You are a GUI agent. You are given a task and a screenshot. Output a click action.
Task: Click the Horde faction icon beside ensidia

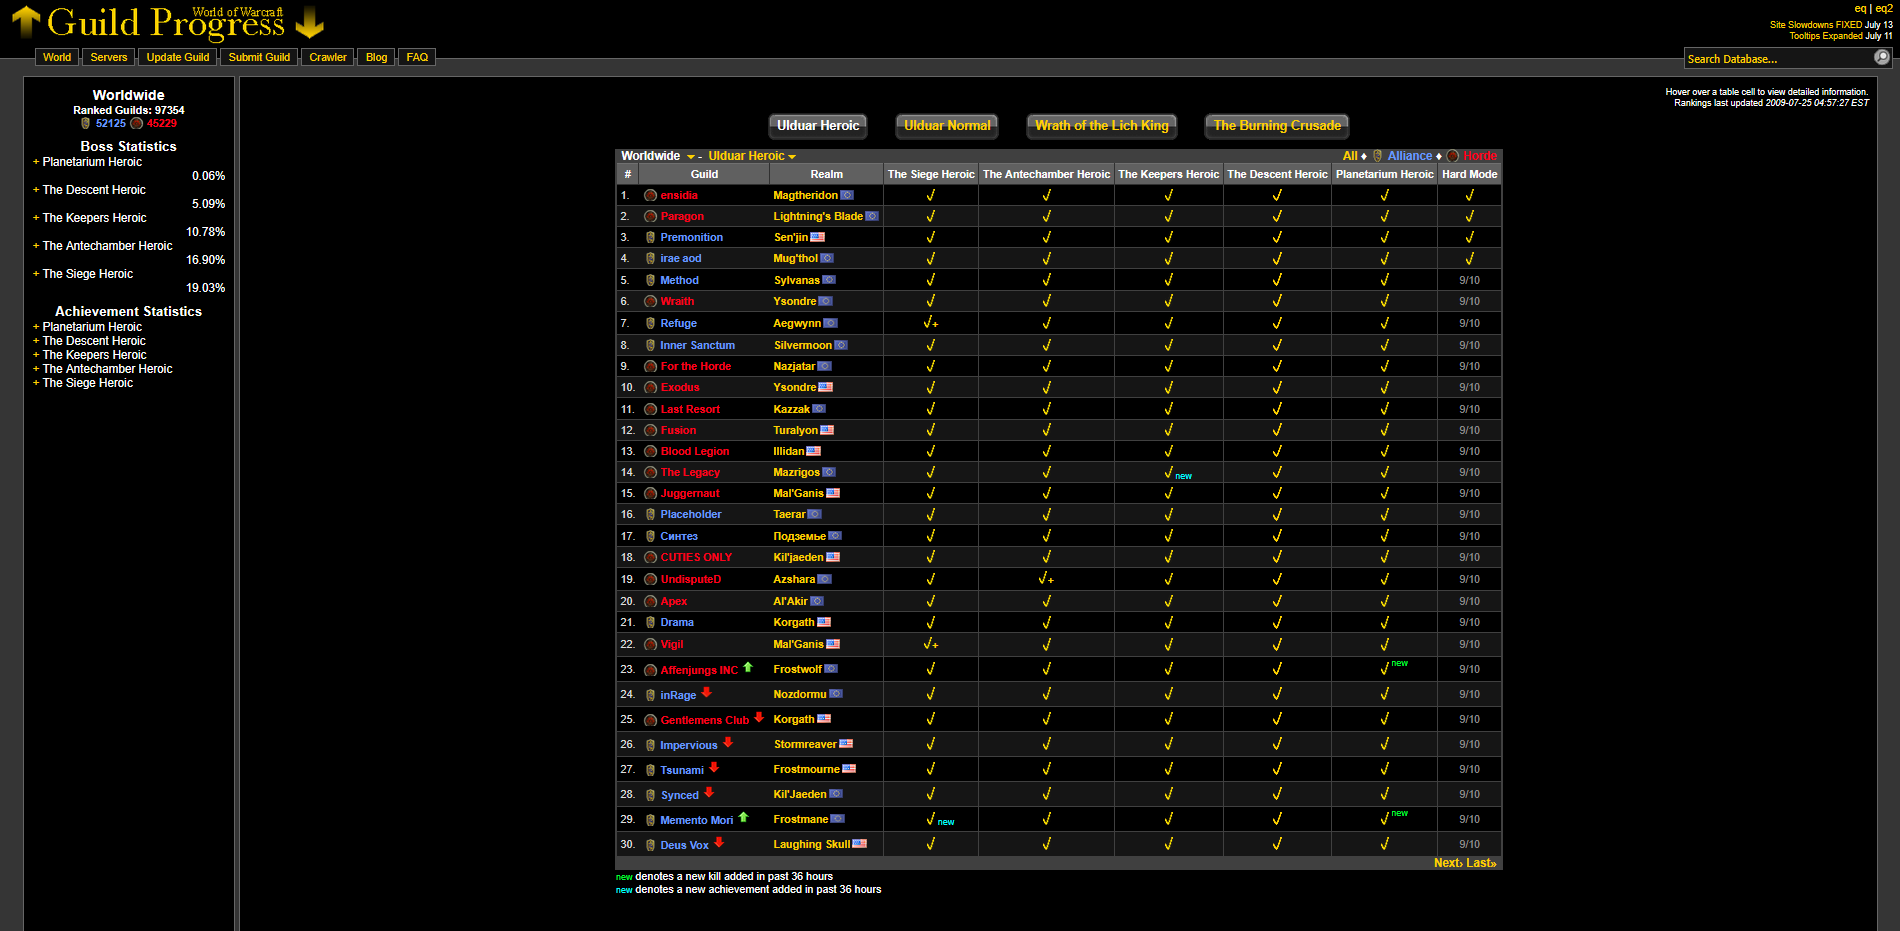pyautogui.click(x=650, y=195)
